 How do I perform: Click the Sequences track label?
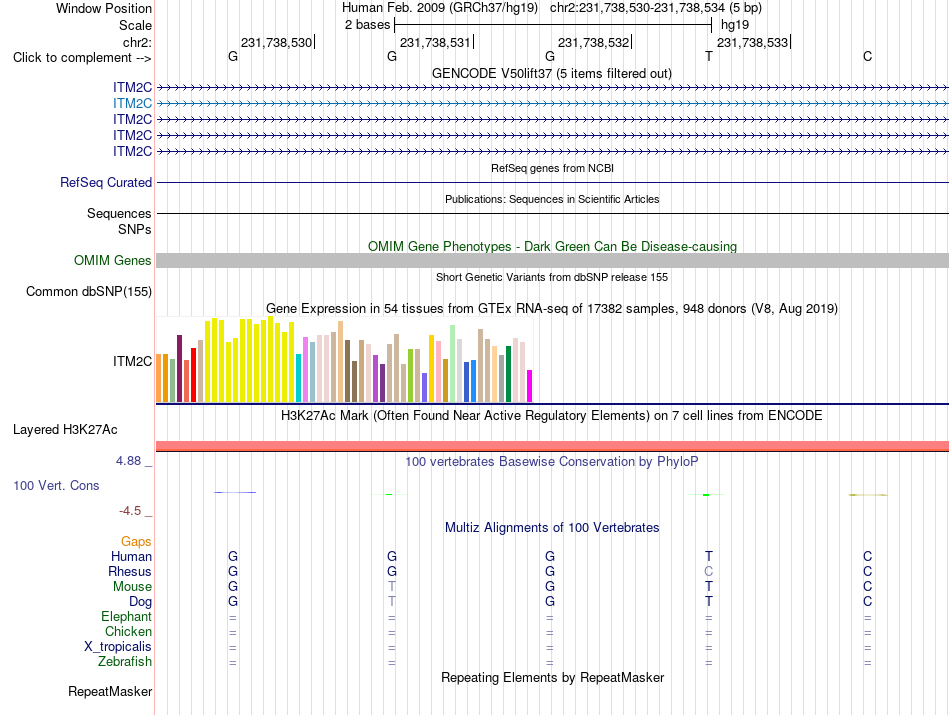(x=119, y=213)
